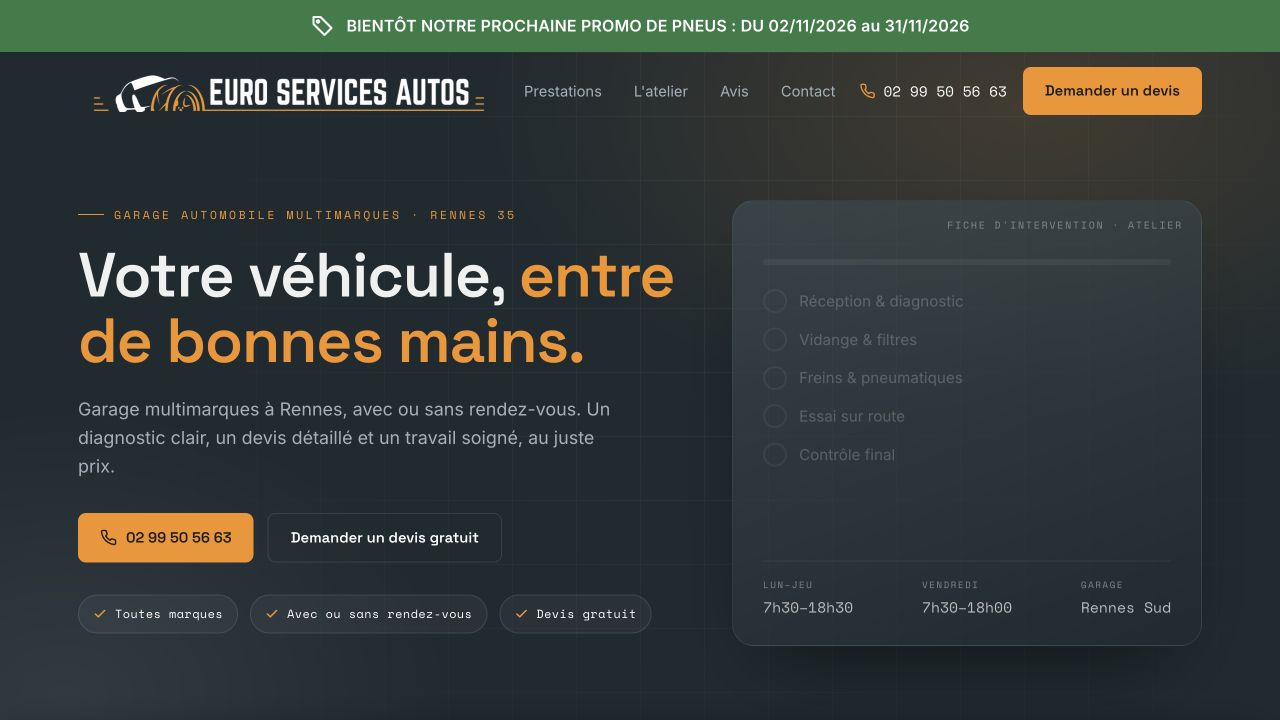Screen dimensions: 1280x720
Task: Open the Contact nav link
Action: click(x=808, y=91)
